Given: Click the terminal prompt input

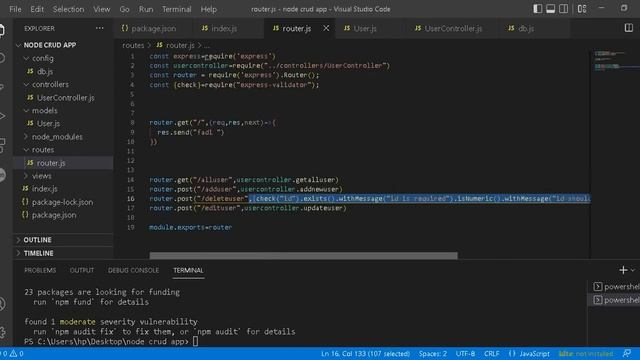Looking at the screenshot, I should pos(196,341).
